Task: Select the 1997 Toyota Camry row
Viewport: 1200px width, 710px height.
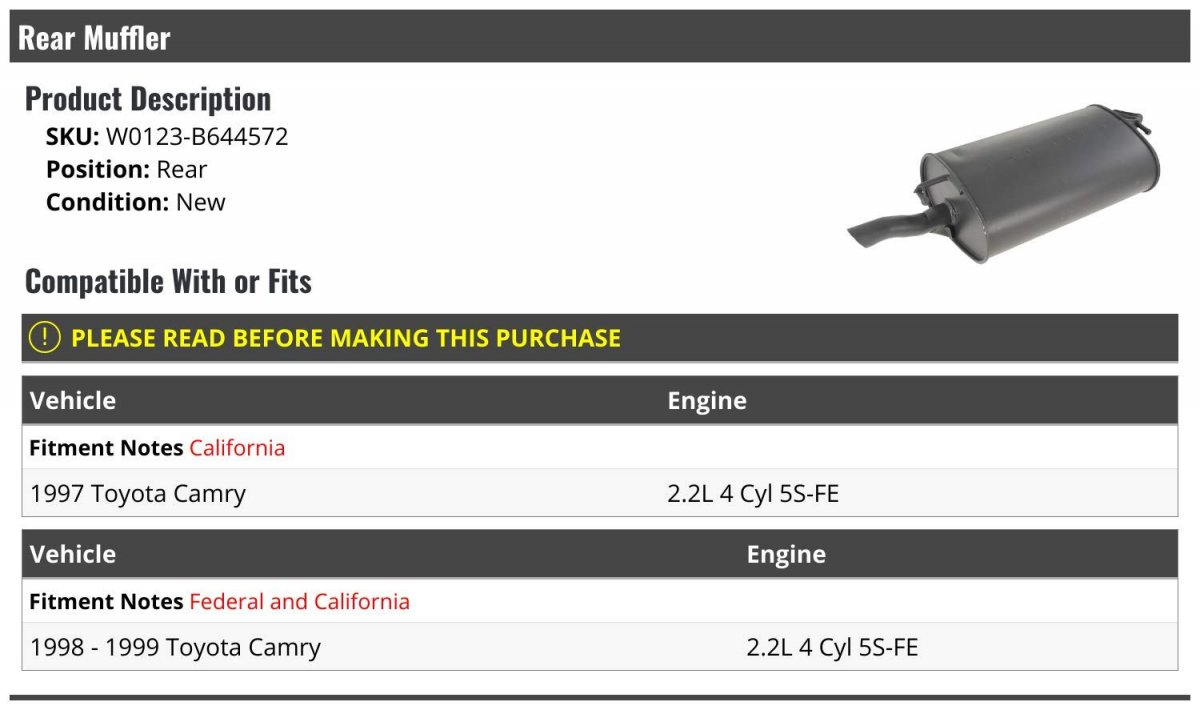Action: [600, 493]
